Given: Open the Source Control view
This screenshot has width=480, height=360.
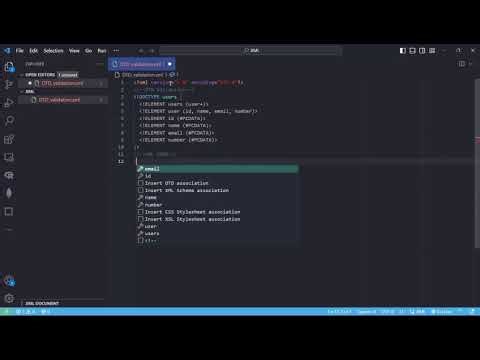Looking at the screenshot, I should 9,85.
